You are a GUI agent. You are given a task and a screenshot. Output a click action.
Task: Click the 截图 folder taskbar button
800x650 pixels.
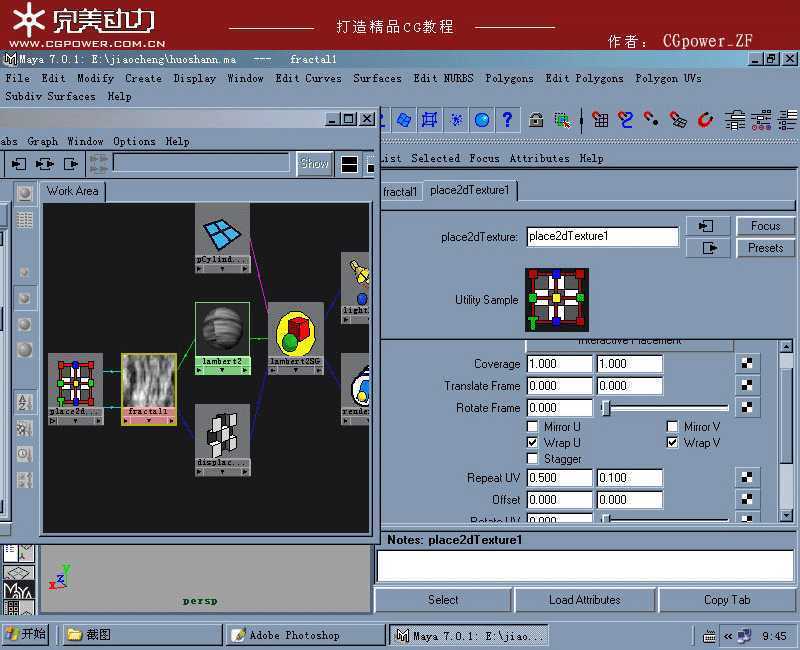tap(143, 635)
